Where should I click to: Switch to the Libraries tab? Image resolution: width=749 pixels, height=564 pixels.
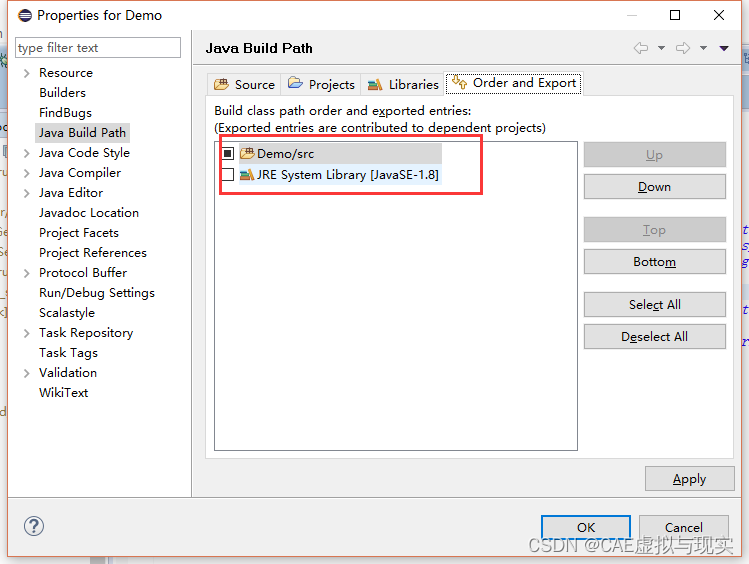click(x=403, y=85)
